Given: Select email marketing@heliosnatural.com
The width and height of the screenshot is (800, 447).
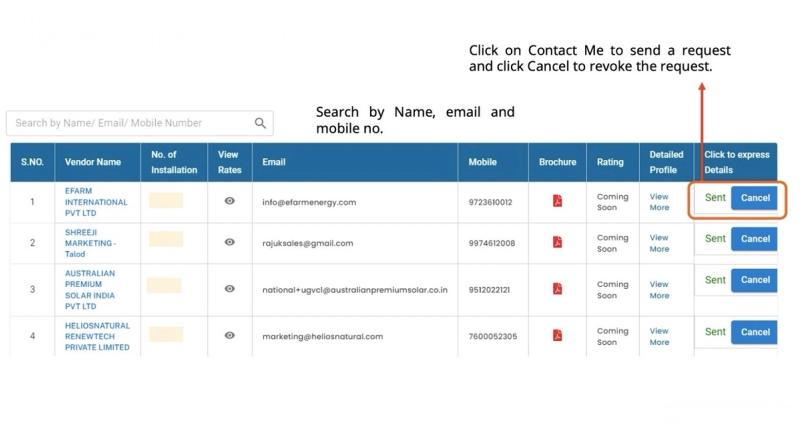Looking at the screenshot, I should click(x=322, y=337).
